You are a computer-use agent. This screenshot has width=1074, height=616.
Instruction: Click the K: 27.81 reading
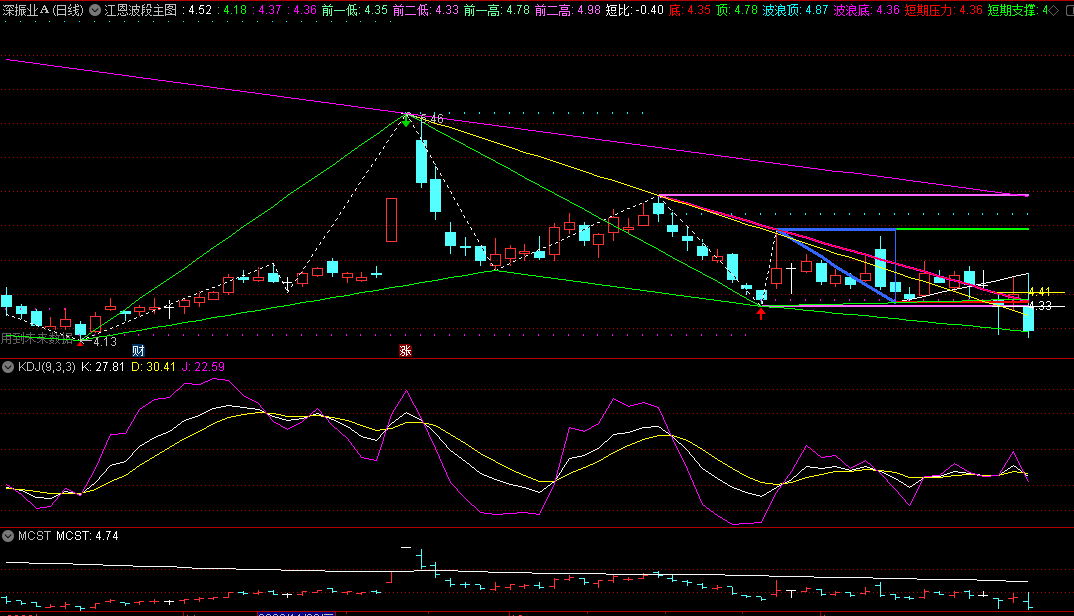point(103,367)
